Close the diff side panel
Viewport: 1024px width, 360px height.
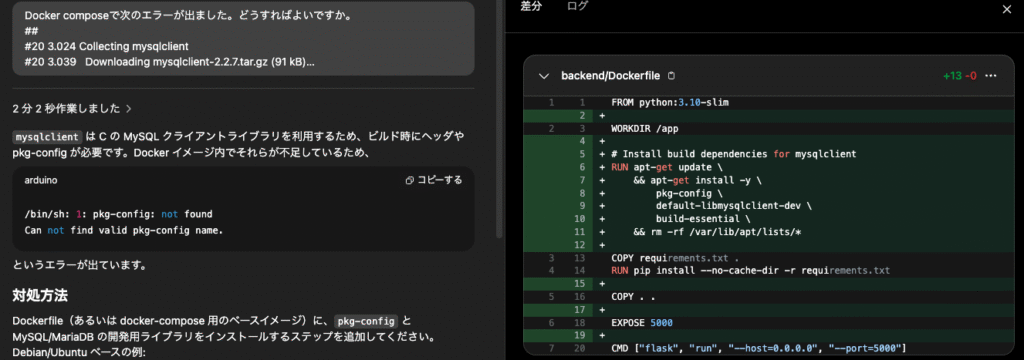click(x=1006, y=9)
